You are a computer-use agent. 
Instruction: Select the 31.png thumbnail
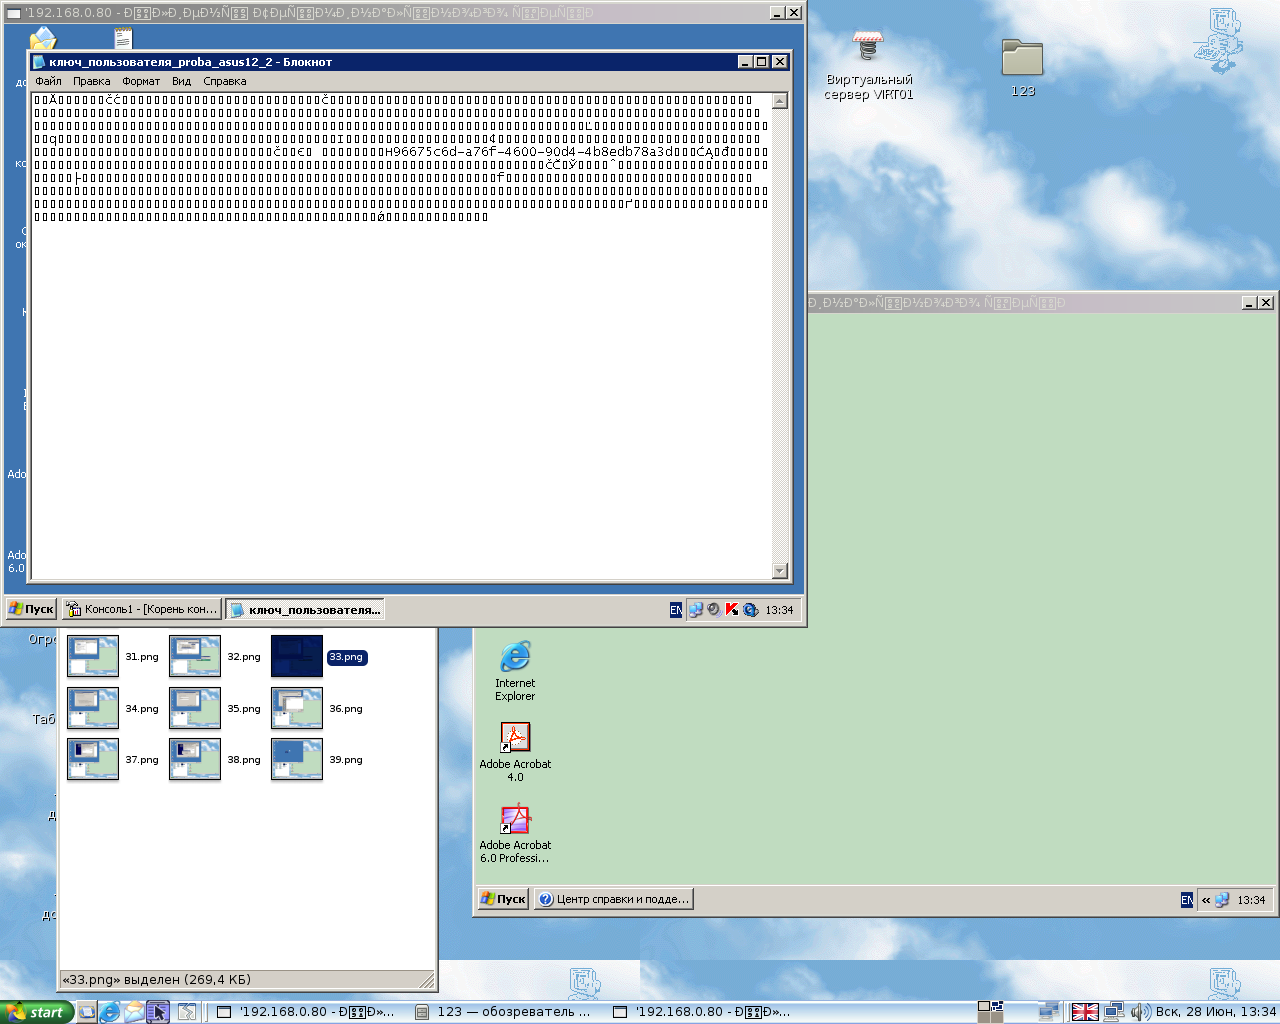click(93, 656)
